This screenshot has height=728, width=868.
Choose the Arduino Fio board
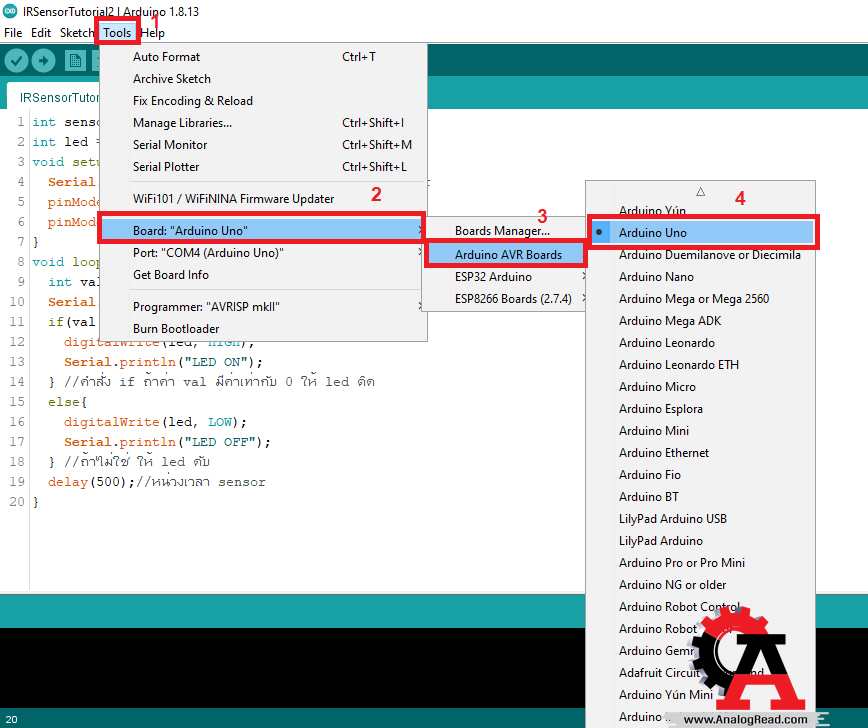coord(700,475)
